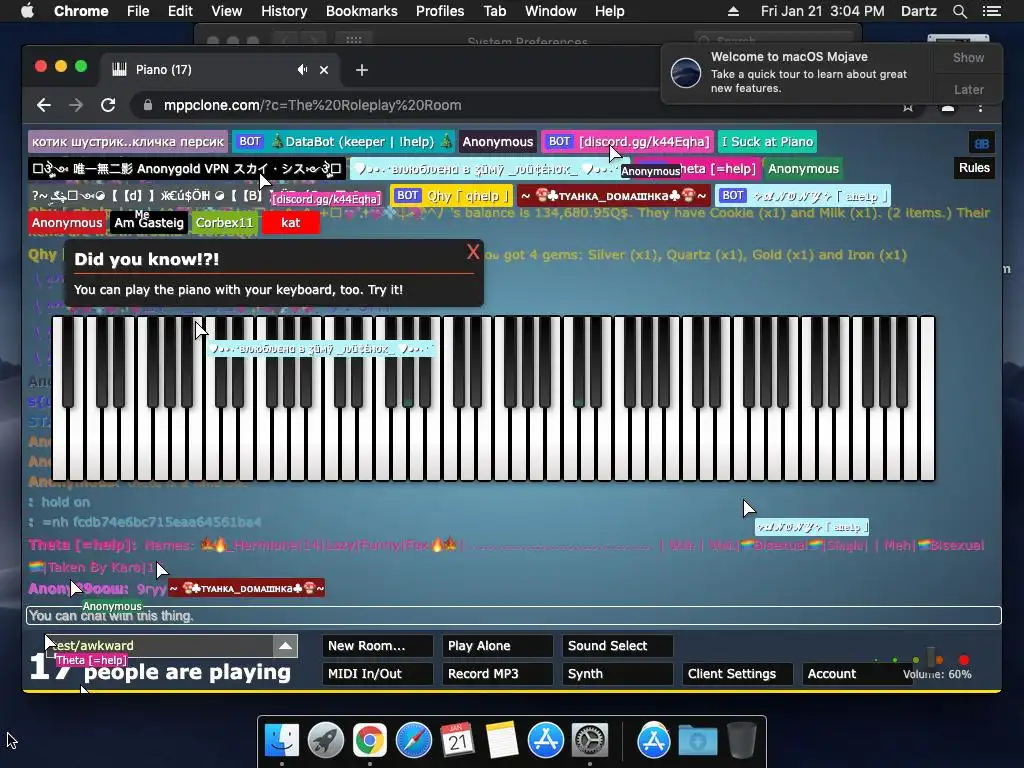This screenshot has width=1024, height=768.
Task: Open the Window menu
Action: tap(551, 11)
